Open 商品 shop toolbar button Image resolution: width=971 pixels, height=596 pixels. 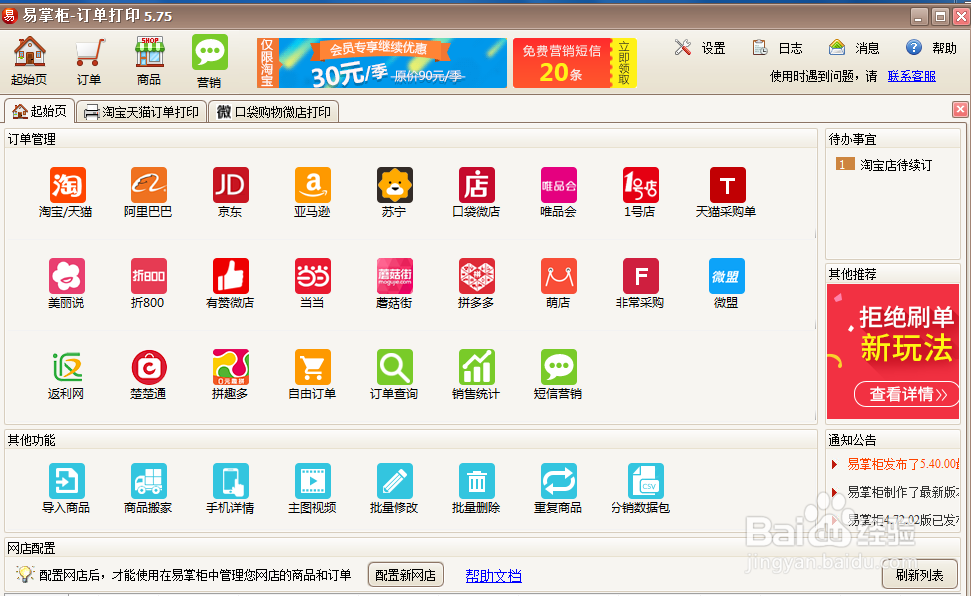click(x=149, y=61)
